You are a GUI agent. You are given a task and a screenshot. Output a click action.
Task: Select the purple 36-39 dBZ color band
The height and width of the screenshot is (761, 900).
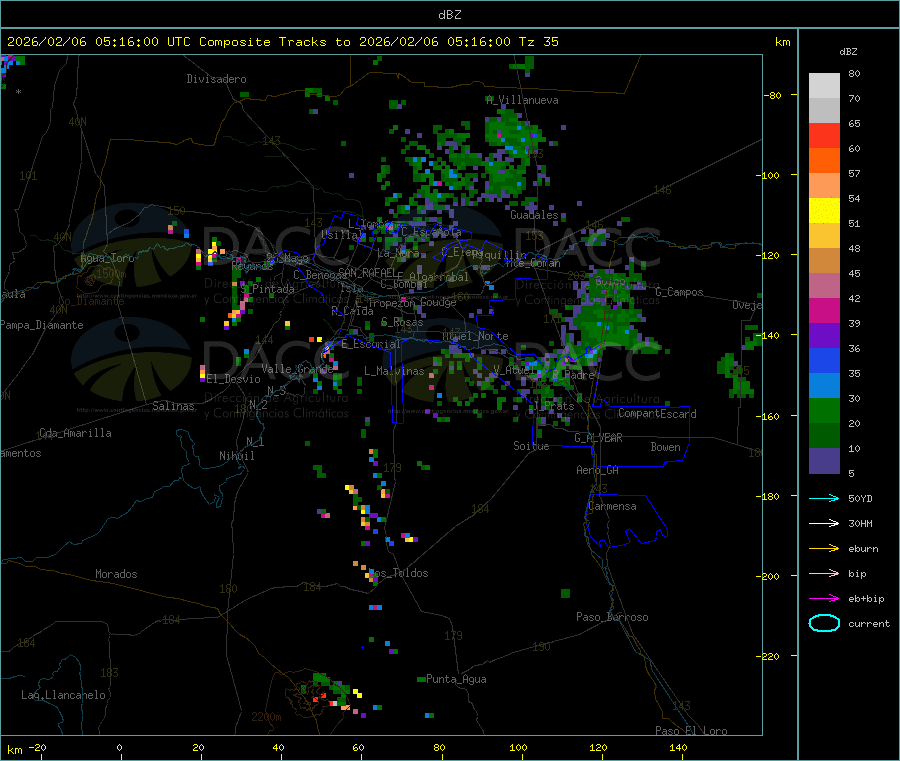click(824, 336)
